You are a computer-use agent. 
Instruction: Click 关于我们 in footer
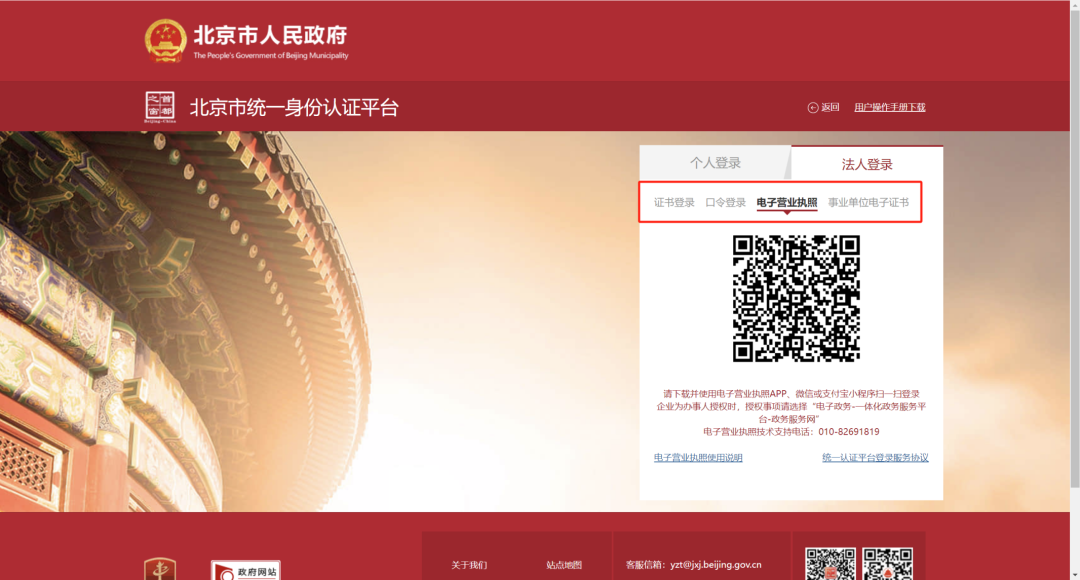pyautogui.click(x=469, y=565)
